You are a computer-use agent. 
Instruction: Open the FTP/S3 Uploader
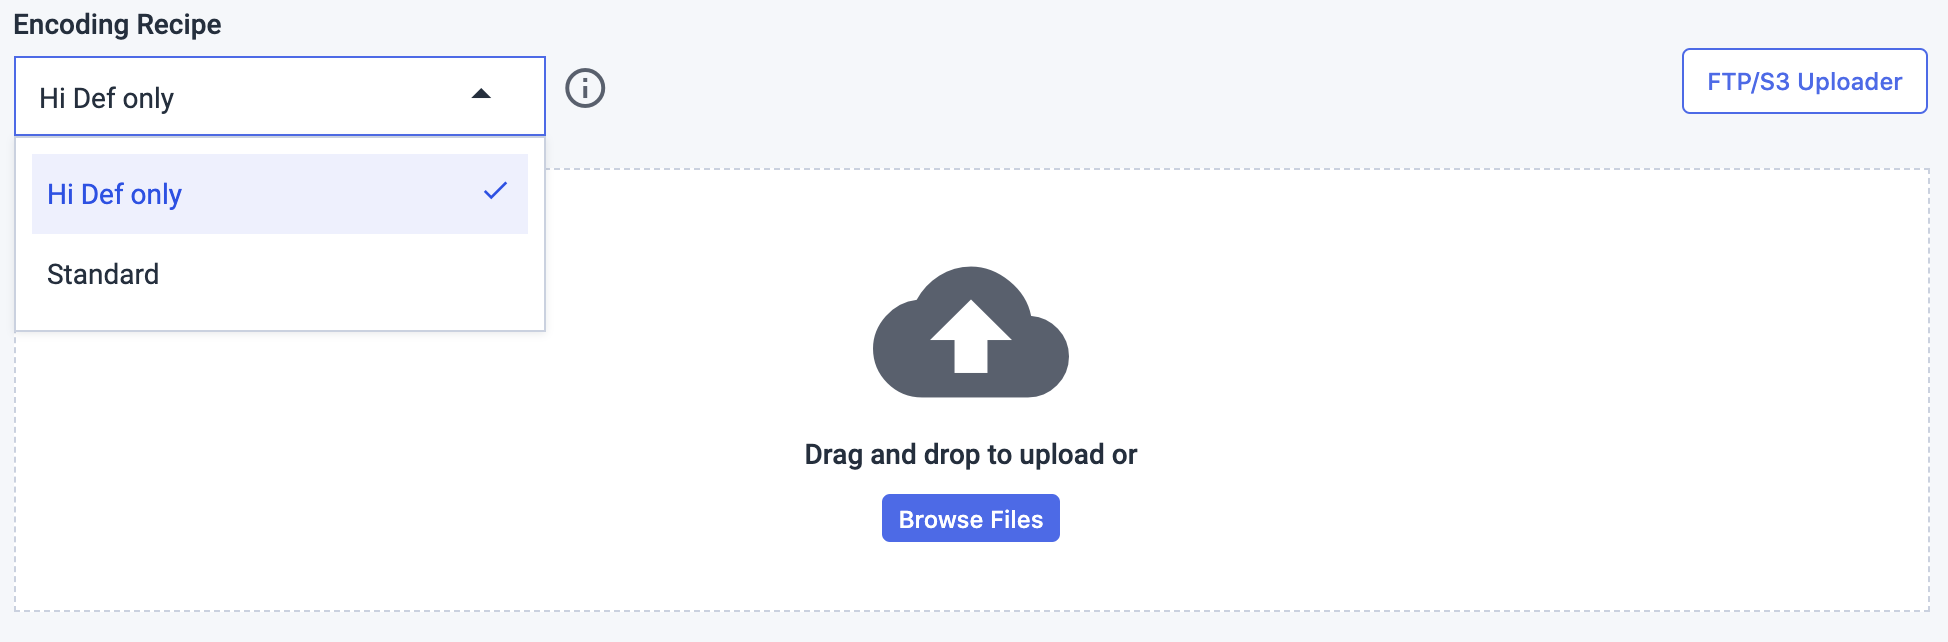1804,81
